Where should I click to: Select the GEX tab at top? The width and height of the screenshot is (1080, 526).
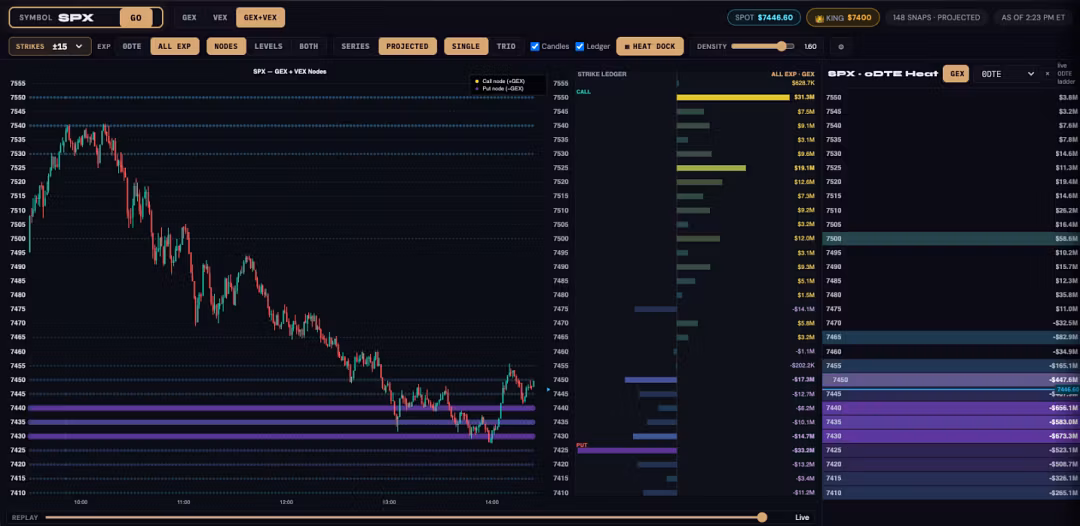(189, 17)
